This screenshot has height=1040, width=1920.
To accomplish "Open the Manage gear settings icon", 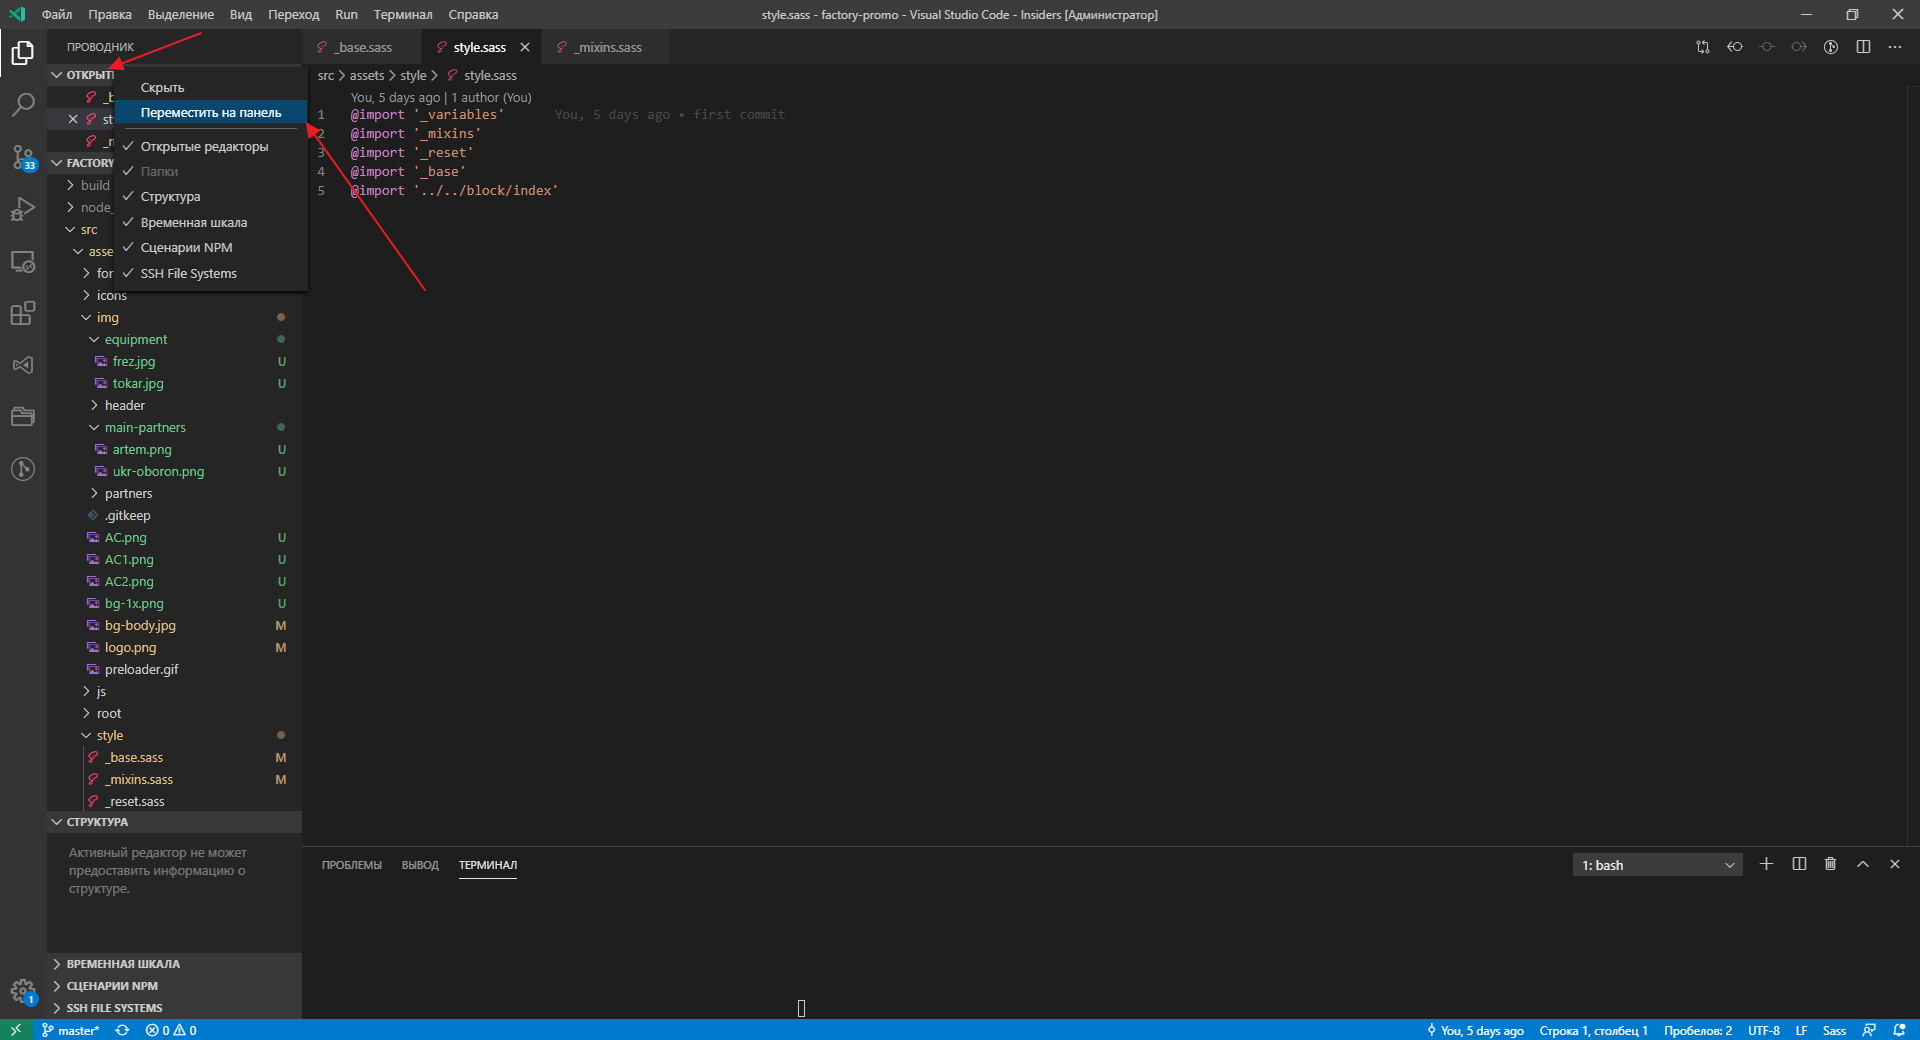I will [23, 991].
